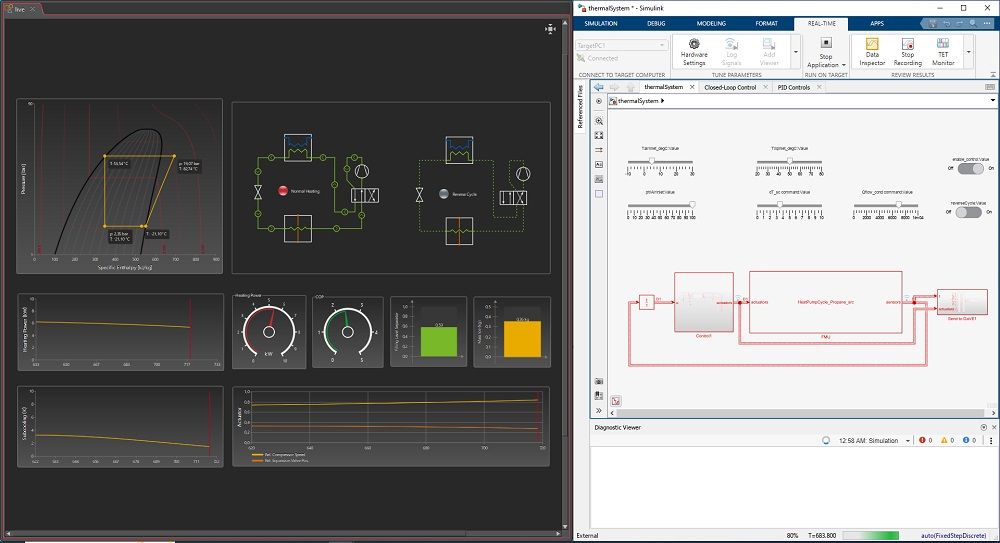The image size is (1000, 543).
Task: Click the HeatPumpCycle_Propane_src FMU block
Action: pyautogui.click(x=825, y=302)
